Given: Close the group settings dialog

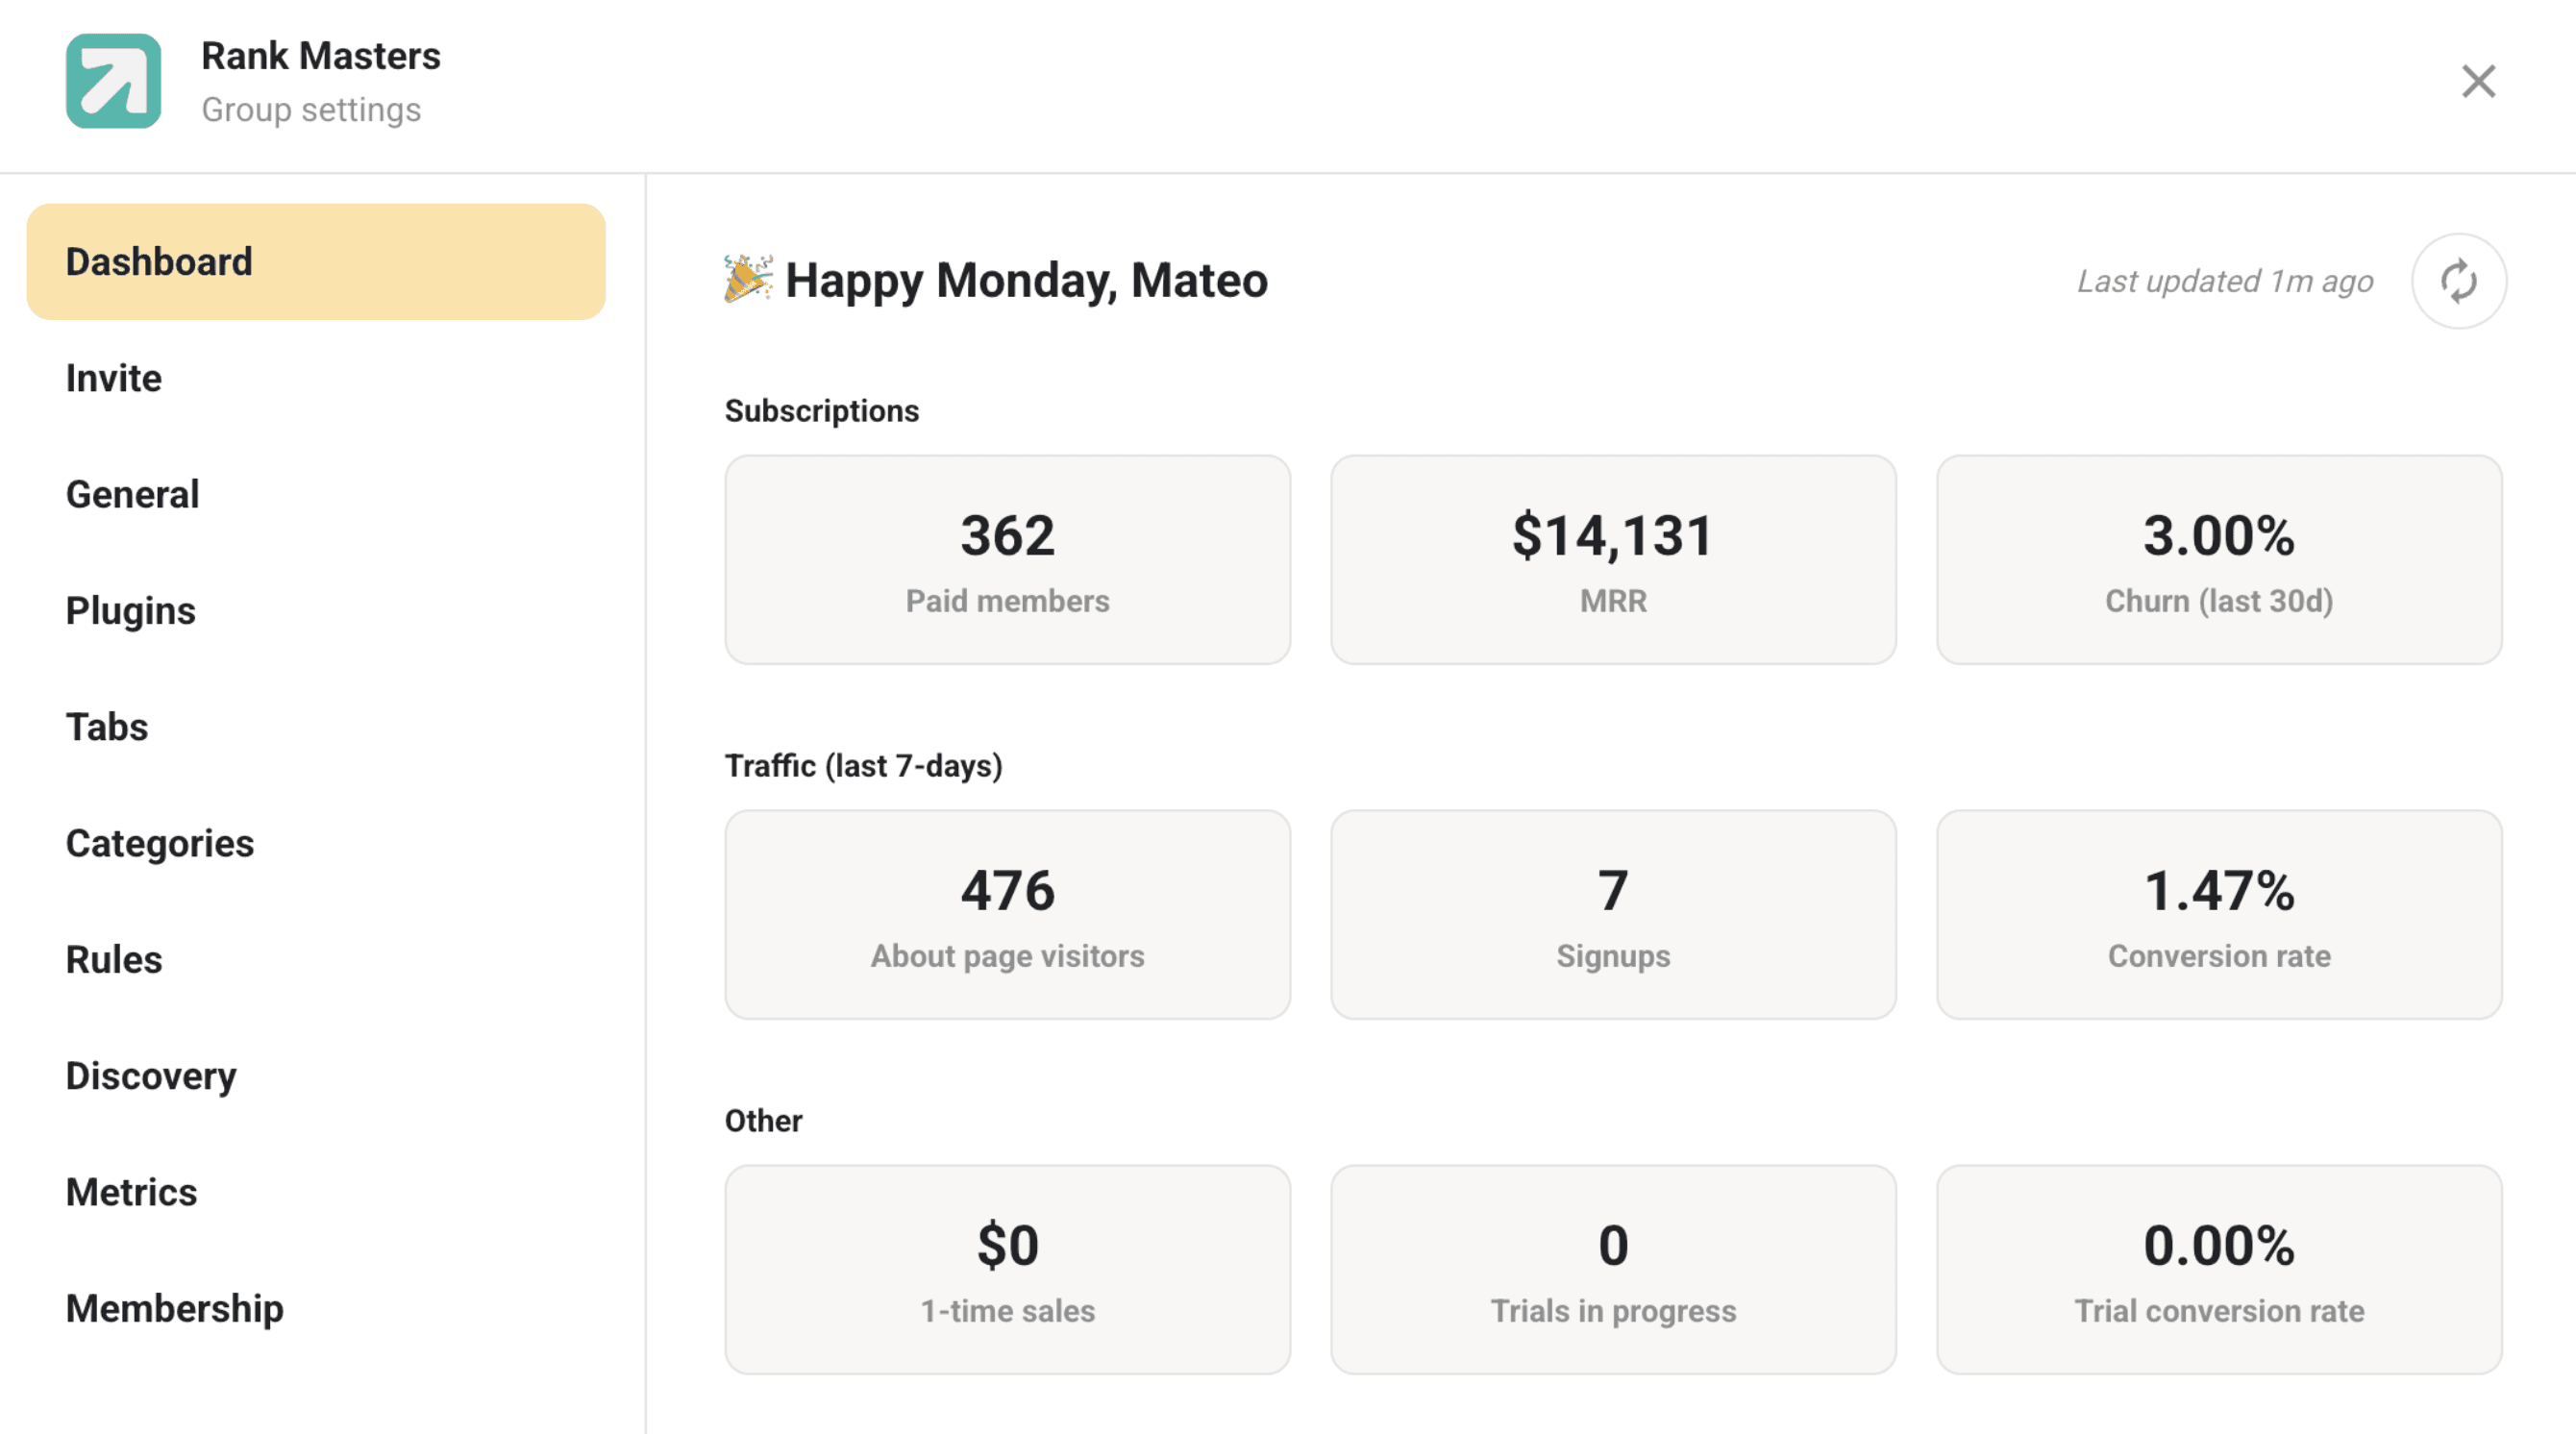Looking at the screenshot, I should (2478, 81).
